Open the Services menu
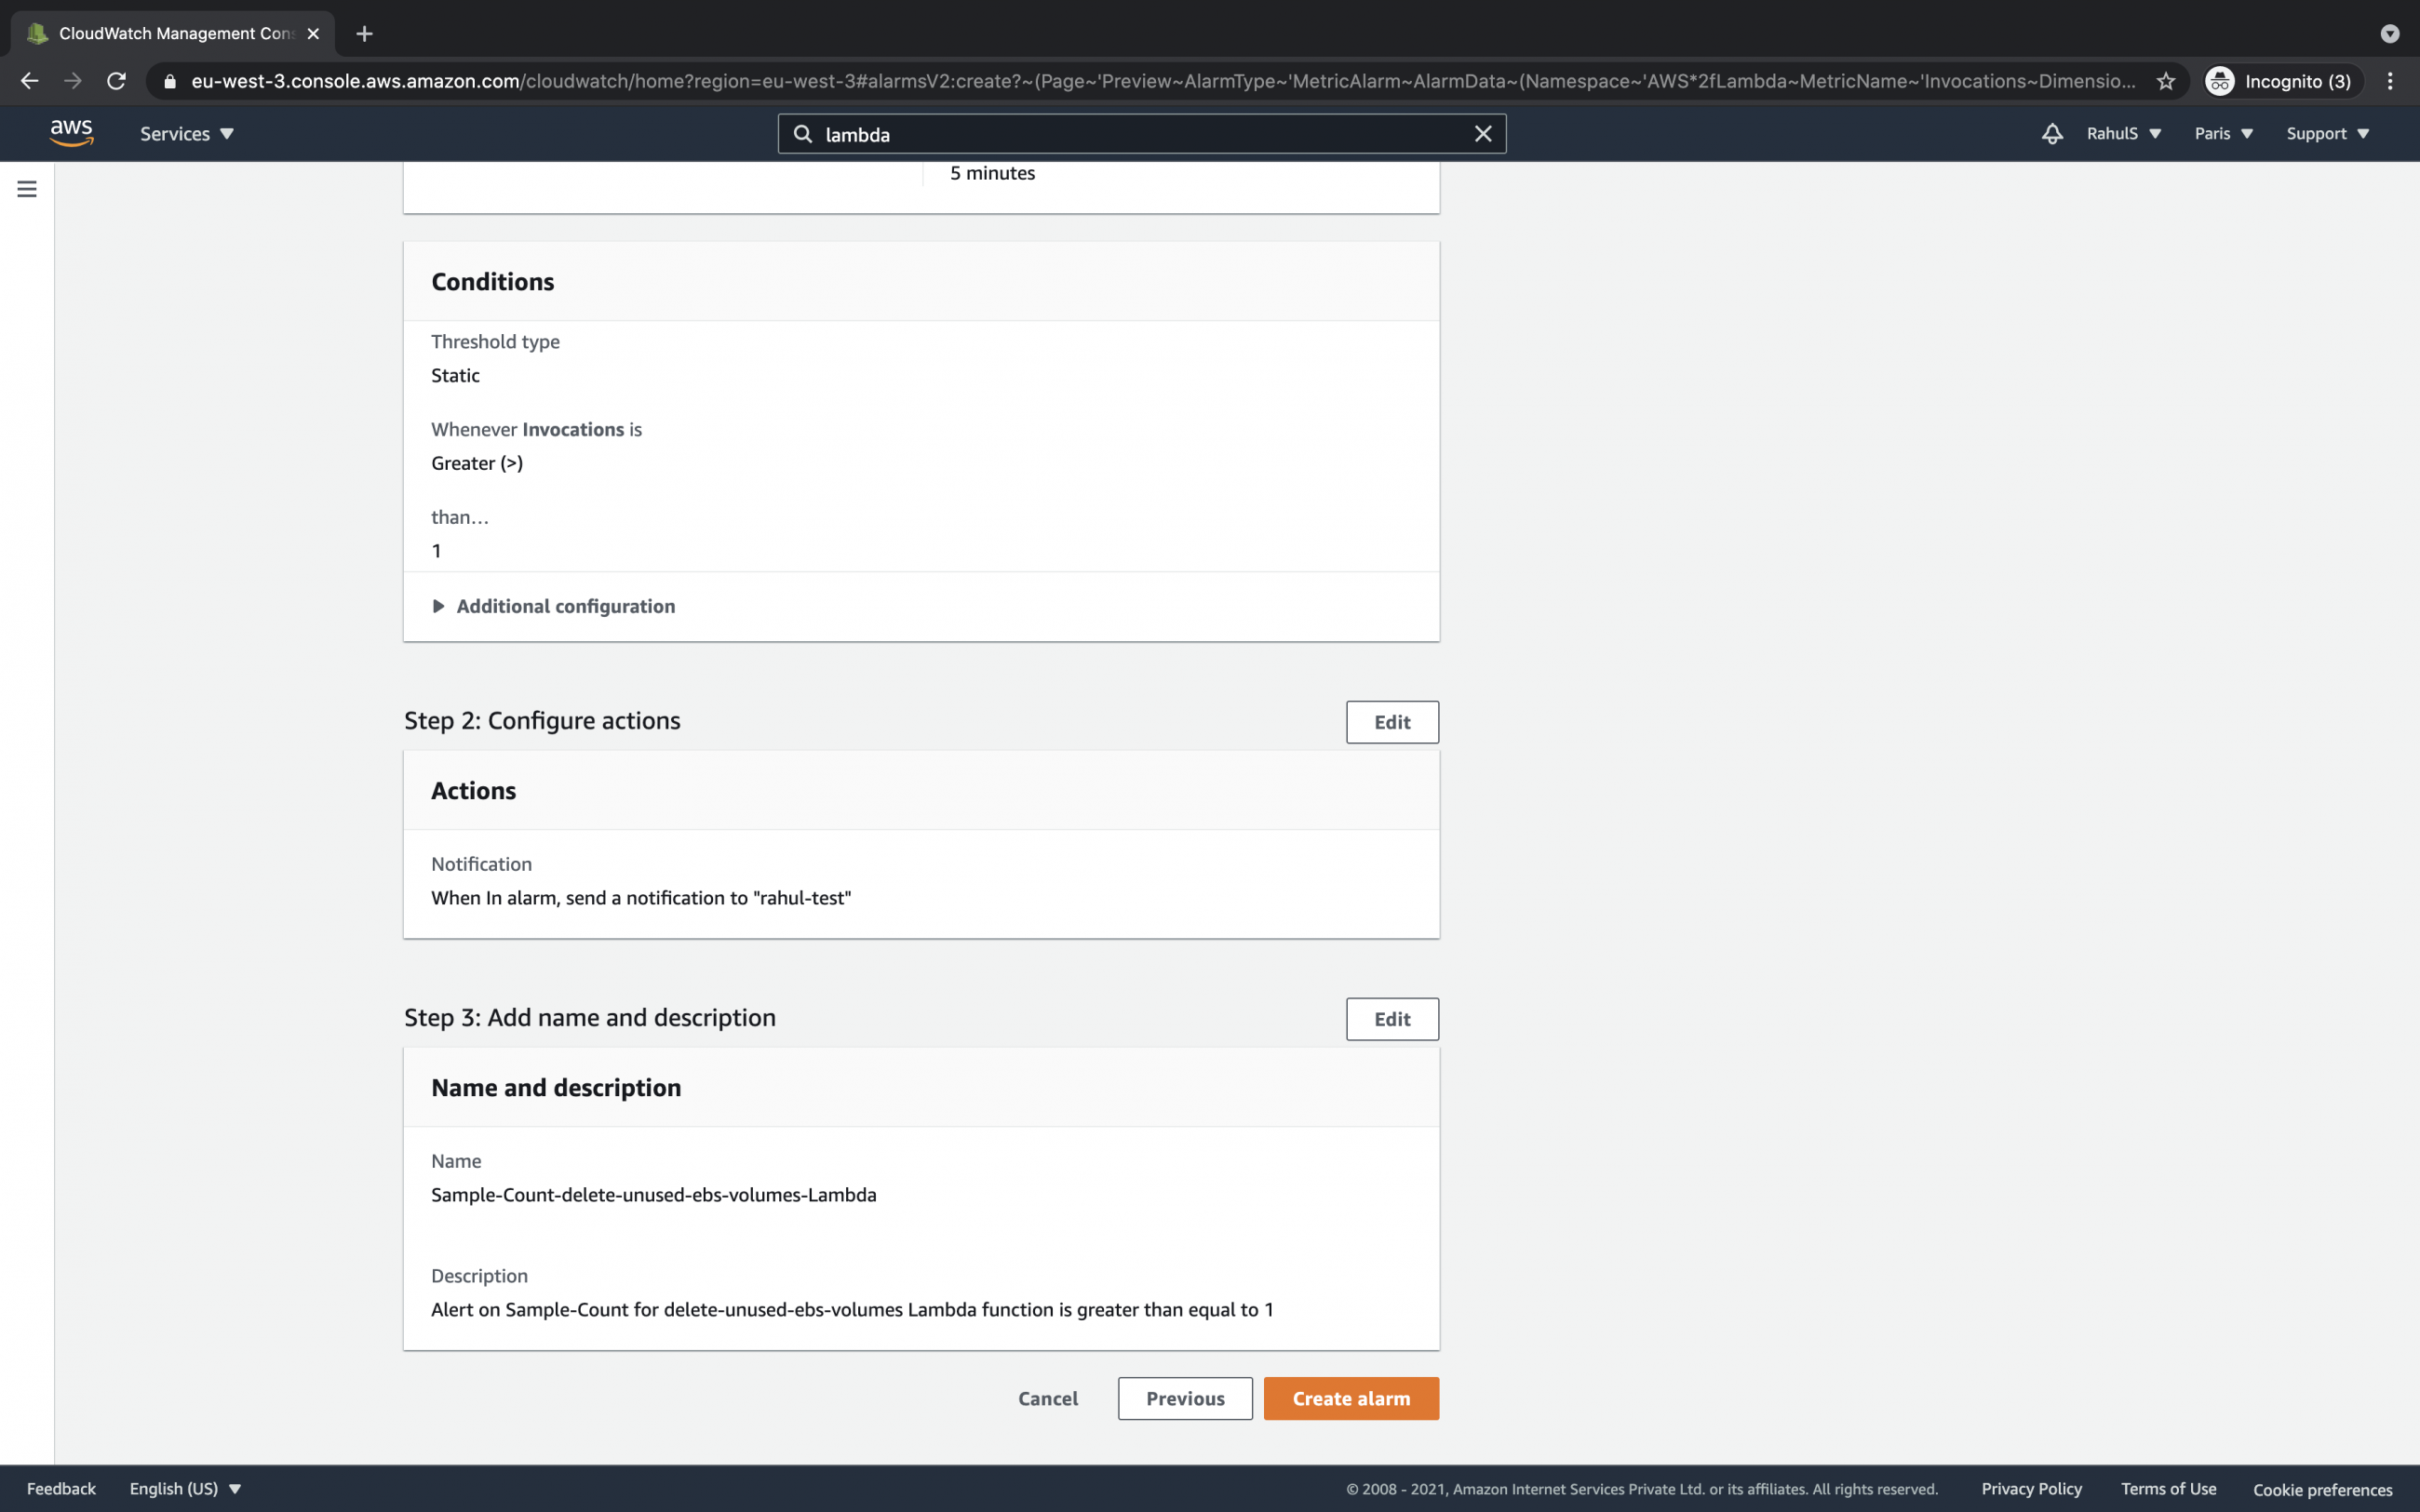This screenshot has height=1512, width=2420. click(x=185, y=133)
